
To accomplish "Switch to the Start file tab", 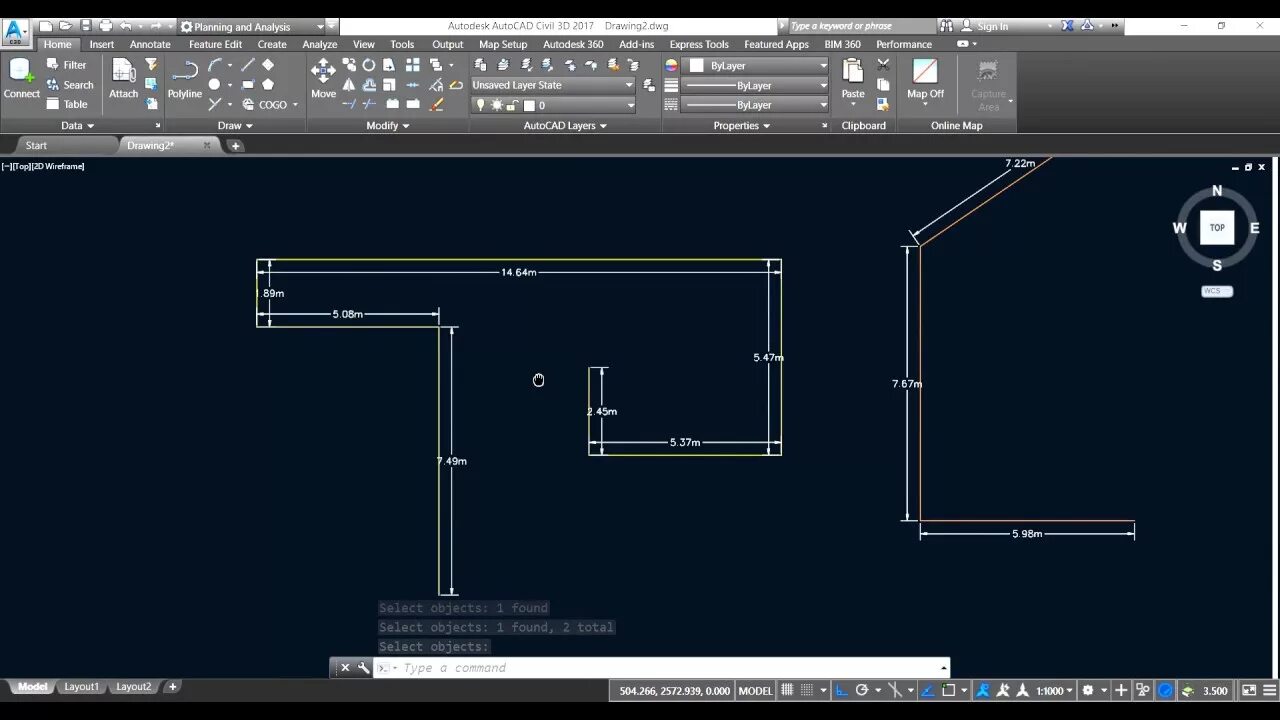I will pos(36,145).
